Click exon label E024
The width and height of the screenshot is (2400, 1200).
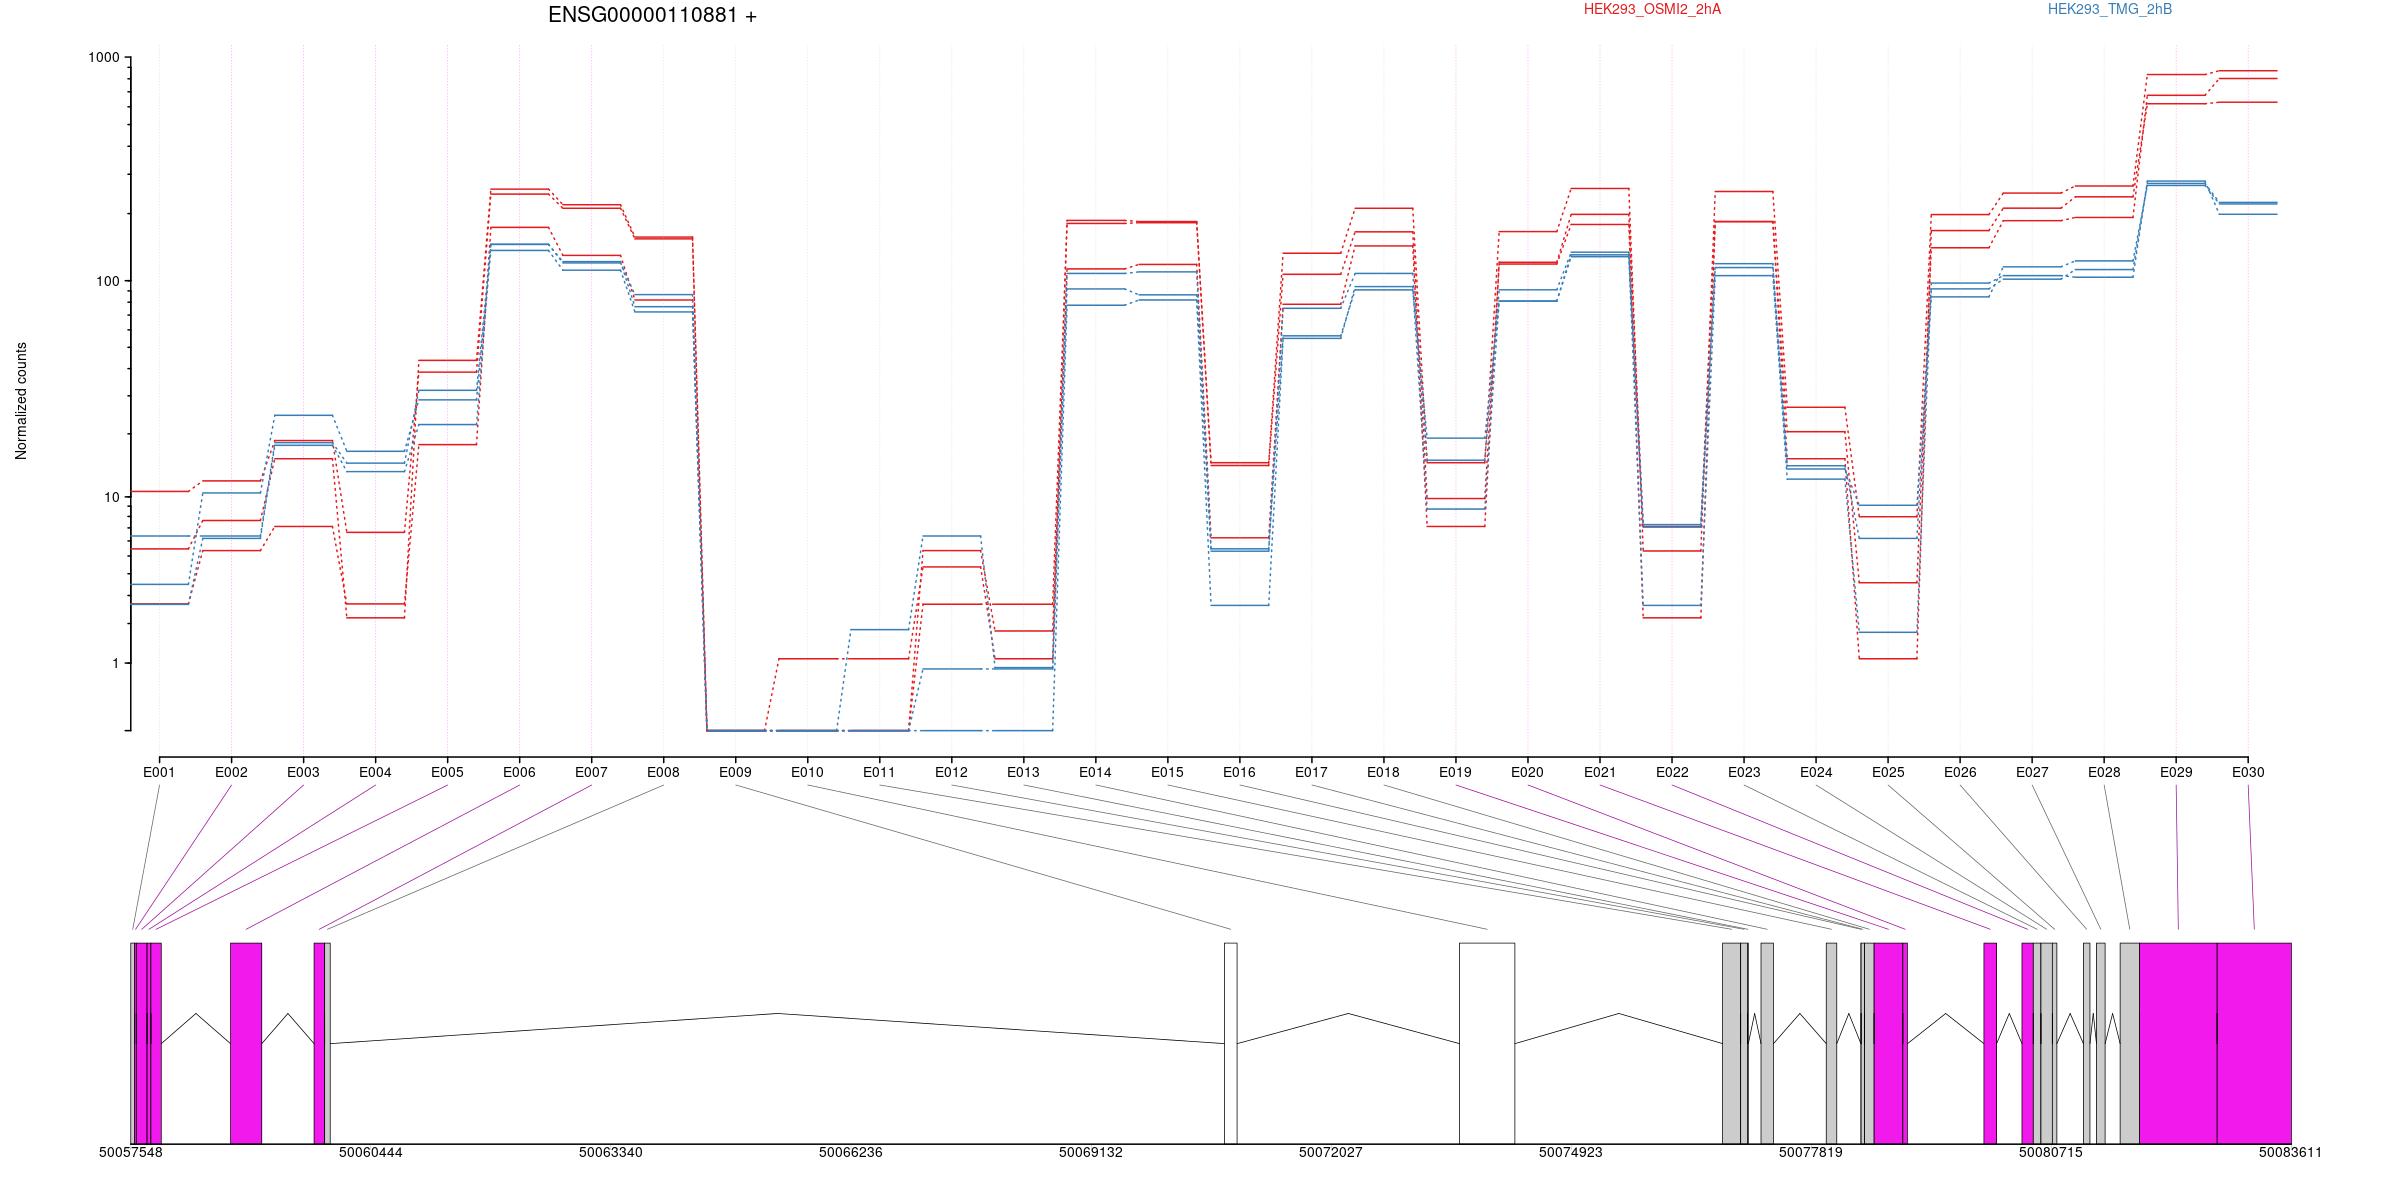click(x=1816, y=772)
